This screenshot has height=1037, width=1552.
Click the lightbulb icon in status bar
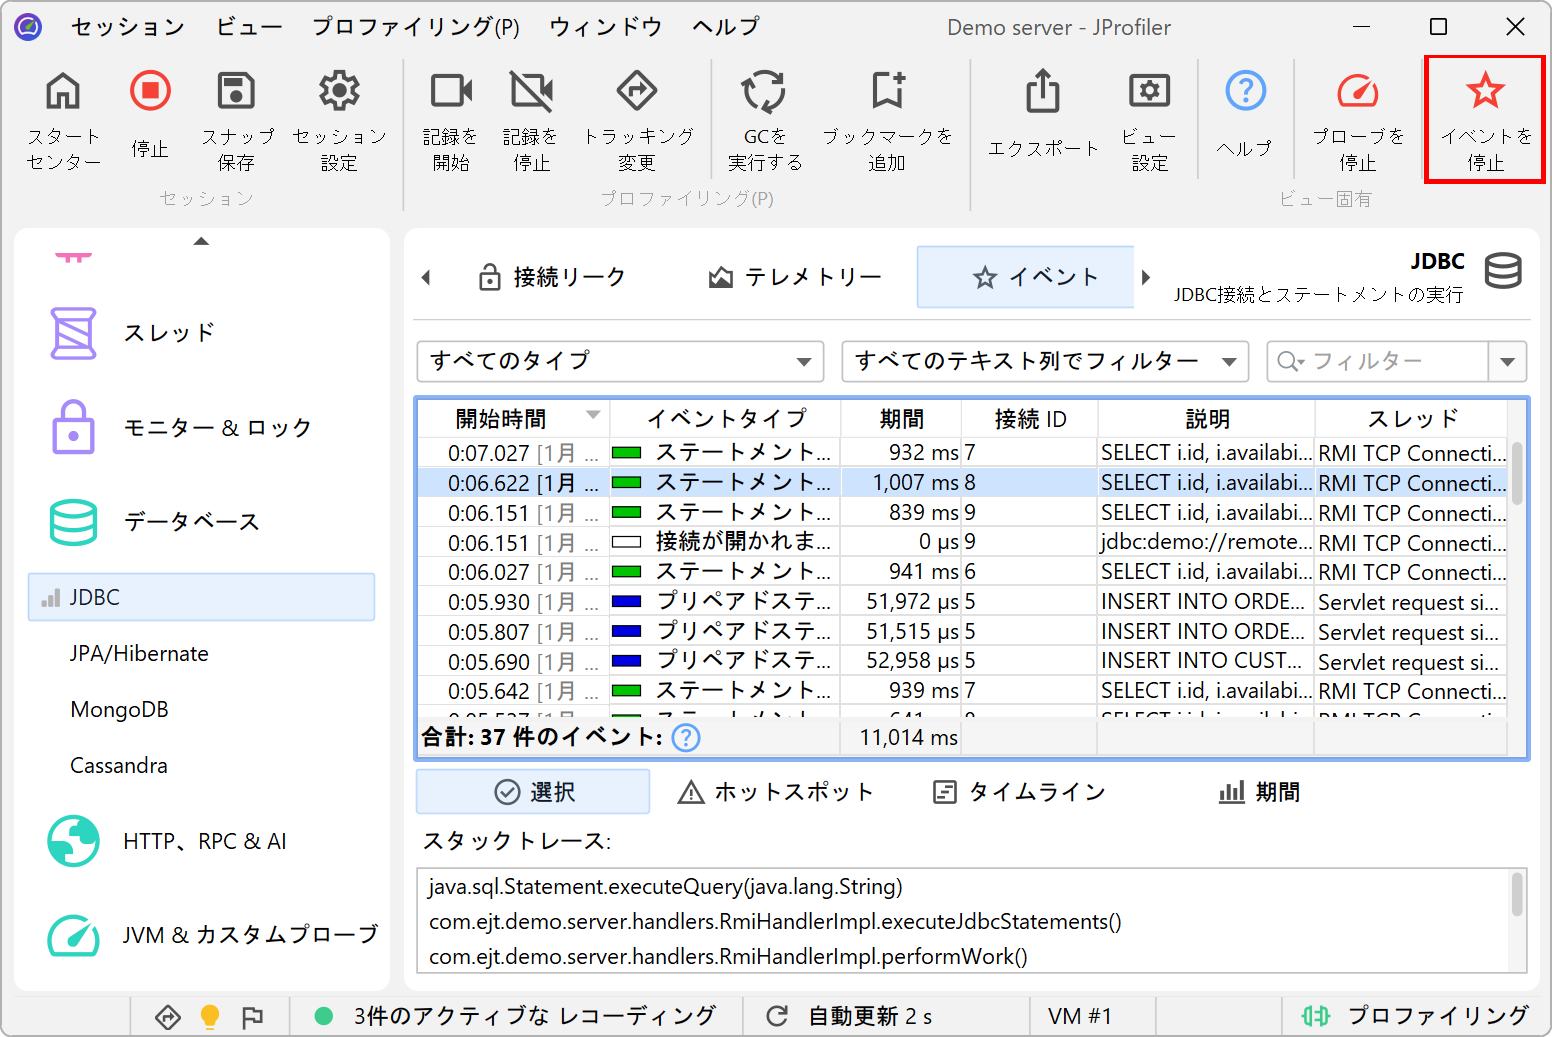(x=210, y=1017)
